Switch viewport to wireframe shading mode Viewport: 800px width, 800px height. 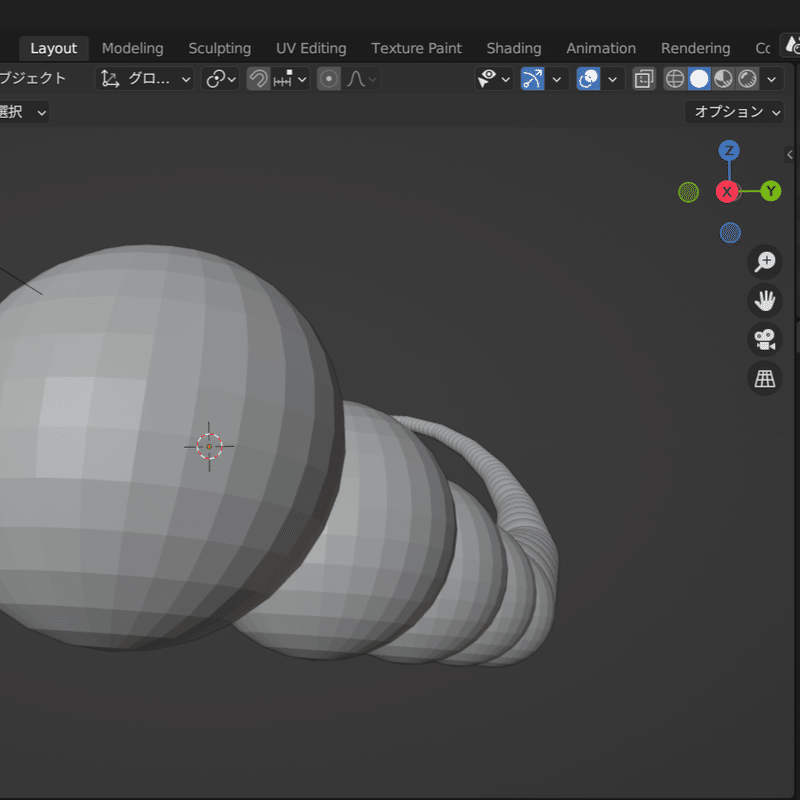(675, 79)
